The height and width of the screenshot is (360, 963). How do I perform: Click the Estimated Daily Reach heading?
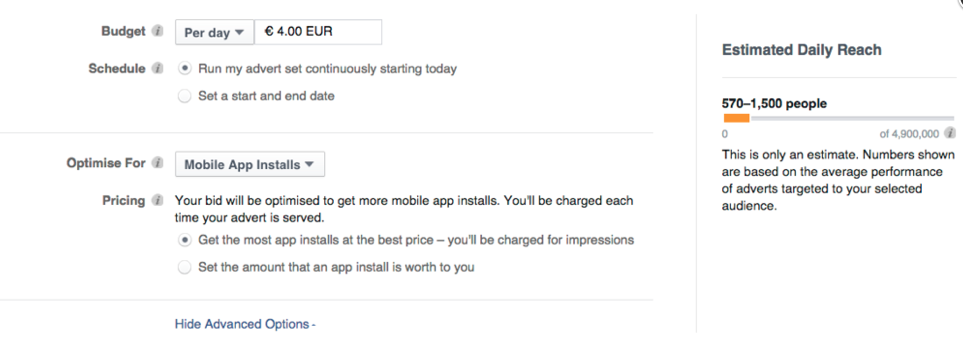point(801,50)
